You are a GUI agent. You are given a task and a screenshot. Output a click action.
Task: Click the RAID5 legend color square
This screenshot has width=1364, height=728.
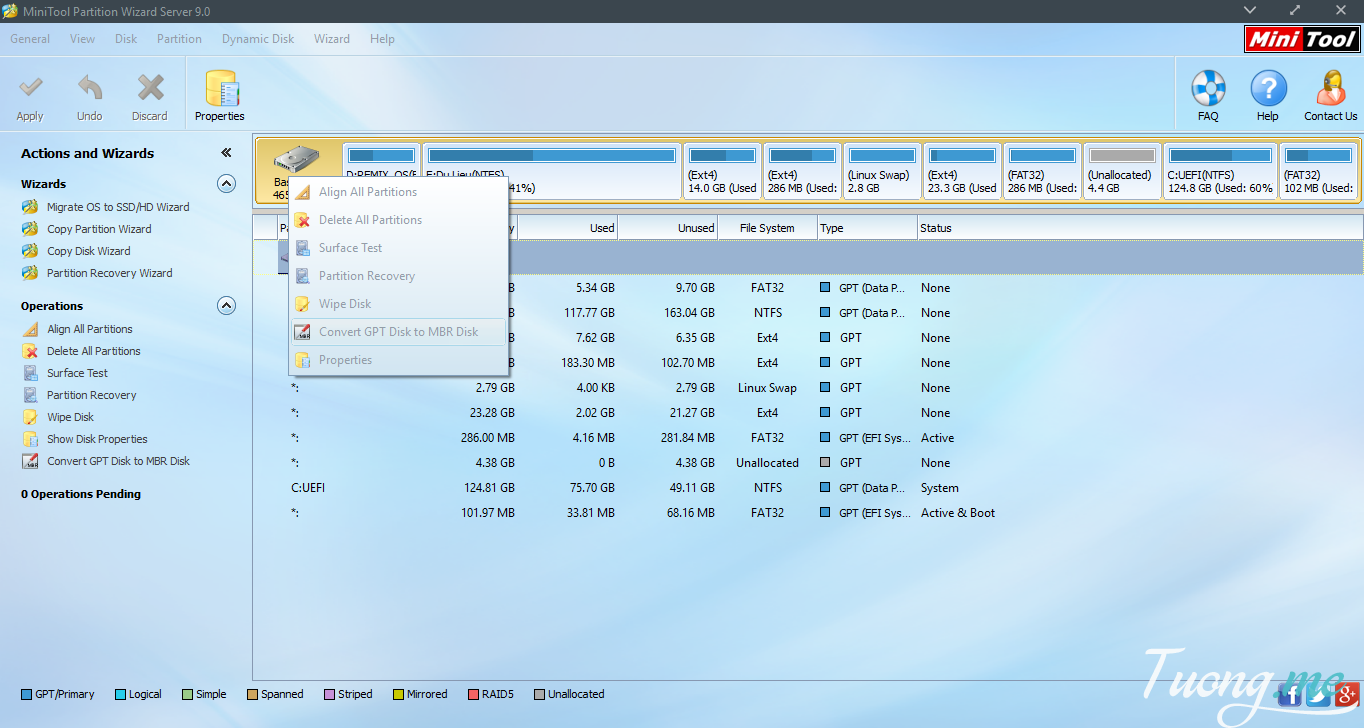pyautogui.click(x=472, y=694)
